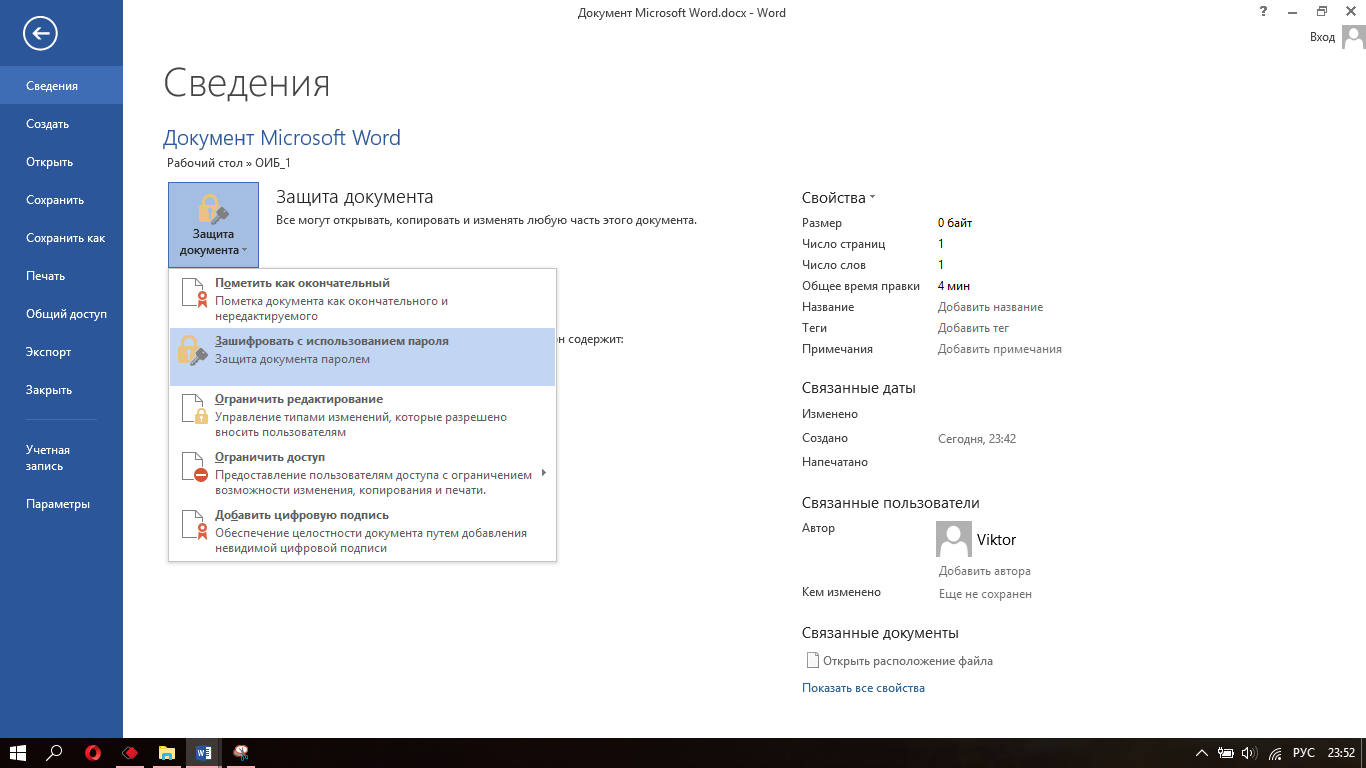Click the Добавить название field
This screenshot has height=768, width=1366.
coord(990,307)
